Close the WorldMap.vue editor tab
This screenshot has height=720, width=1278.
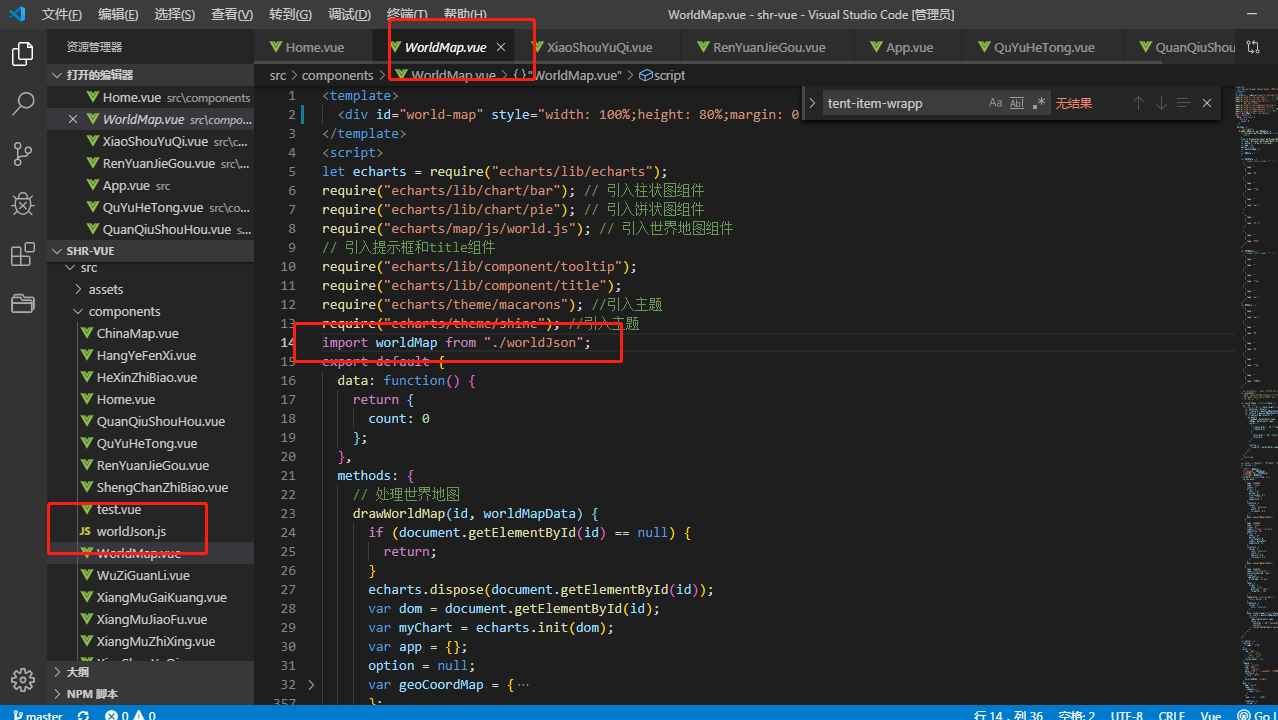[x=501, y=47]
